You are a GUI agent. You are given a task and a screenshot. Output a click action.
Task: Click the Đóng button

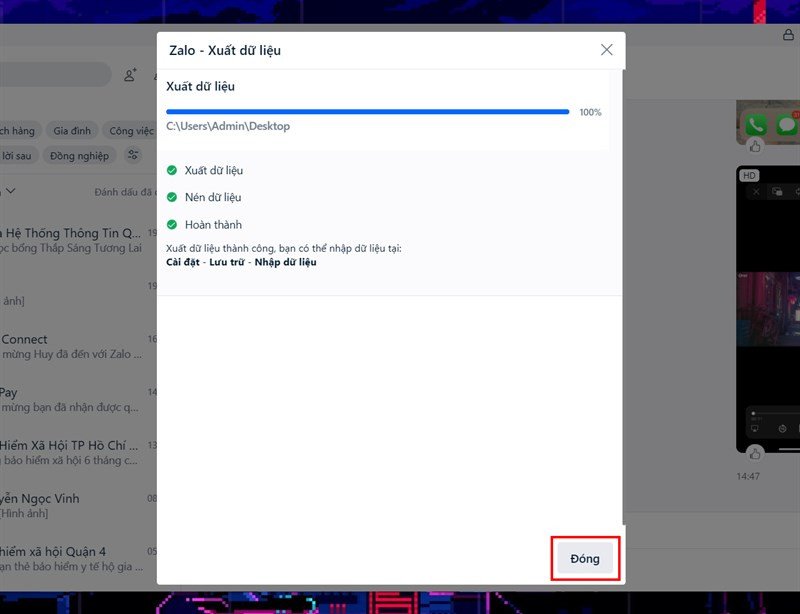click(x=585, y=558)
